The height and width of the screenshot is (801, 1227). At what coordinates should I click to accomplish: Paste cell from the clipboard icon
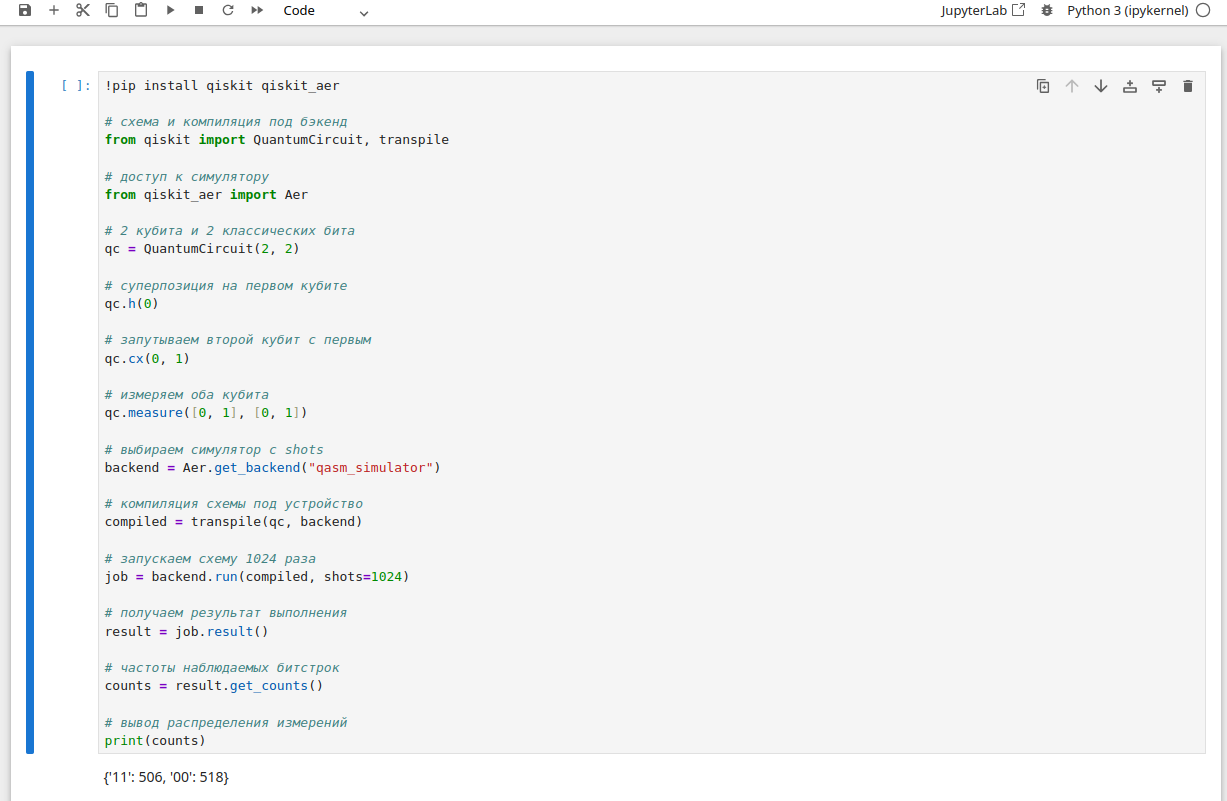pyautogui.click(x=141, y=10)
